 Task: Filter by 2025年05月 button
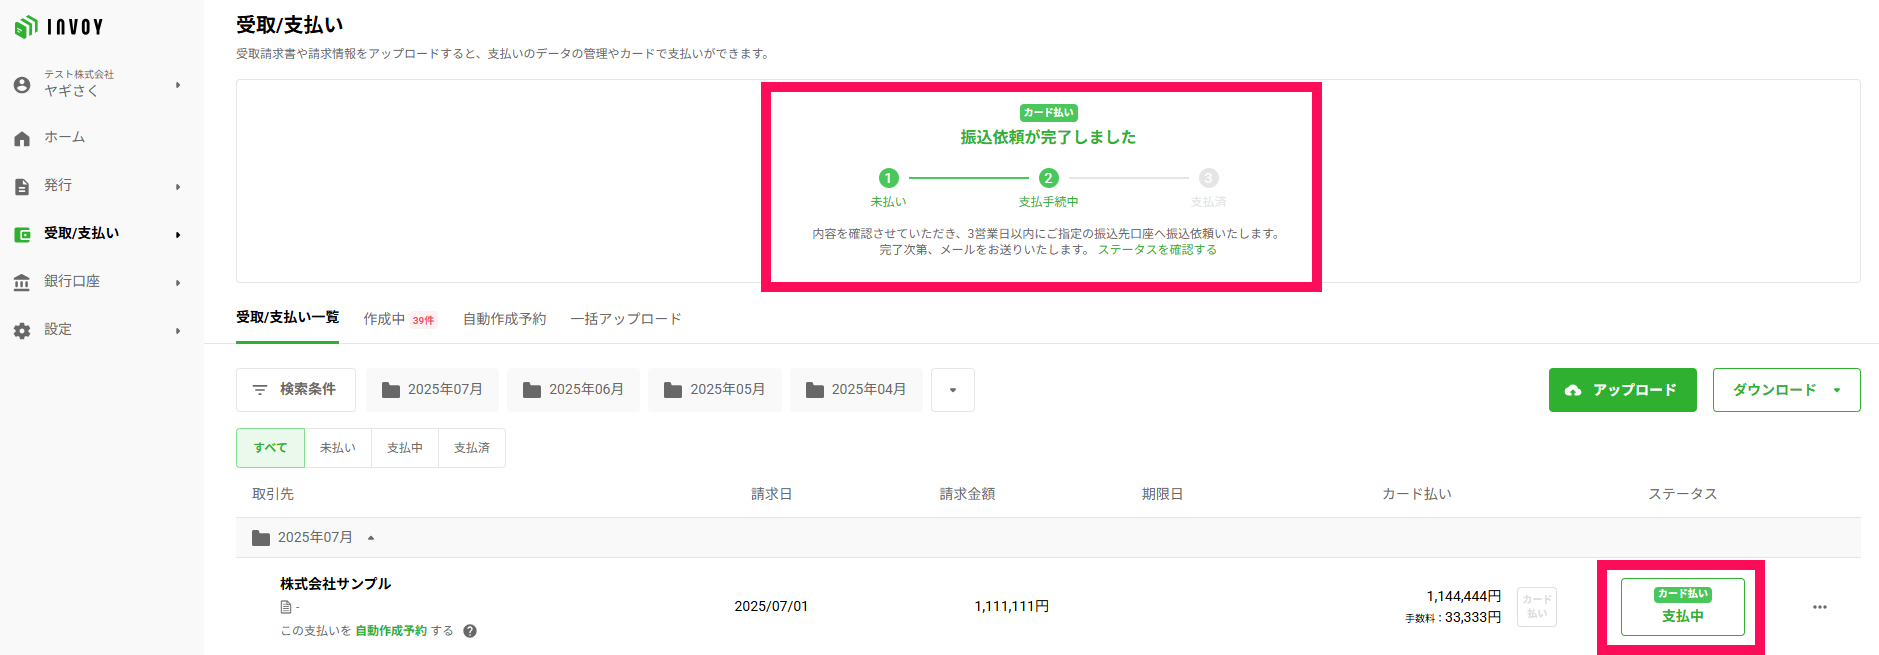click(715, 390)
